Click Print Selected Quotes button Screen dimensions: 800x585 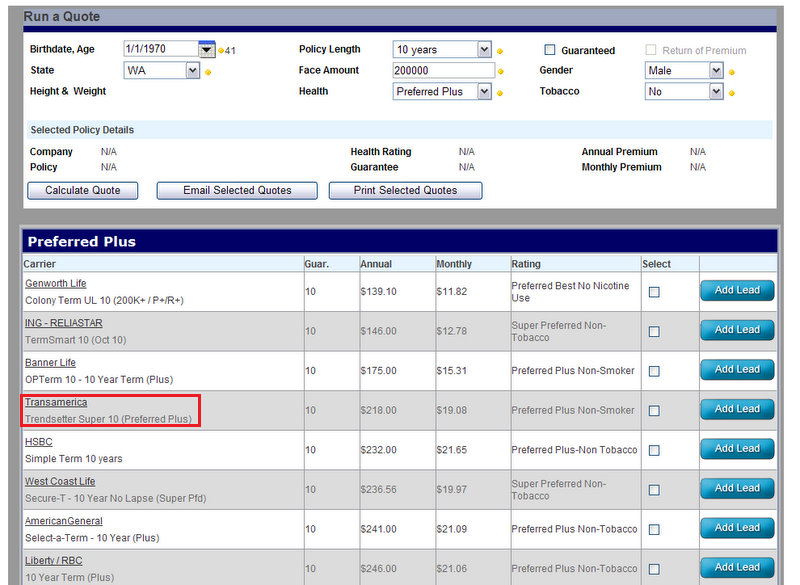(x=406, y=190)
